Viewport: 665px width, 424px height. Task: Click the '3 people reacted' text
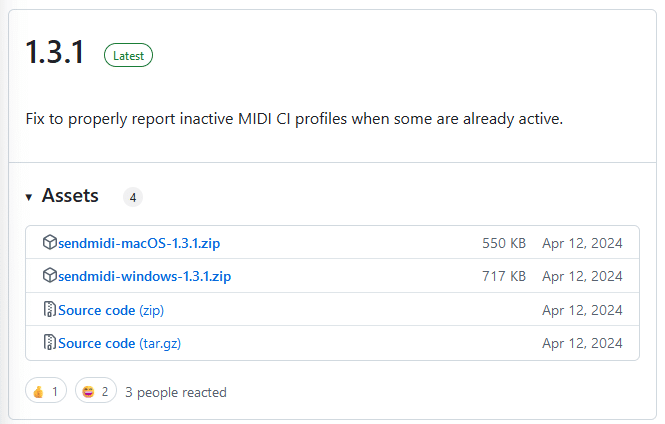[x=176, y=393]
